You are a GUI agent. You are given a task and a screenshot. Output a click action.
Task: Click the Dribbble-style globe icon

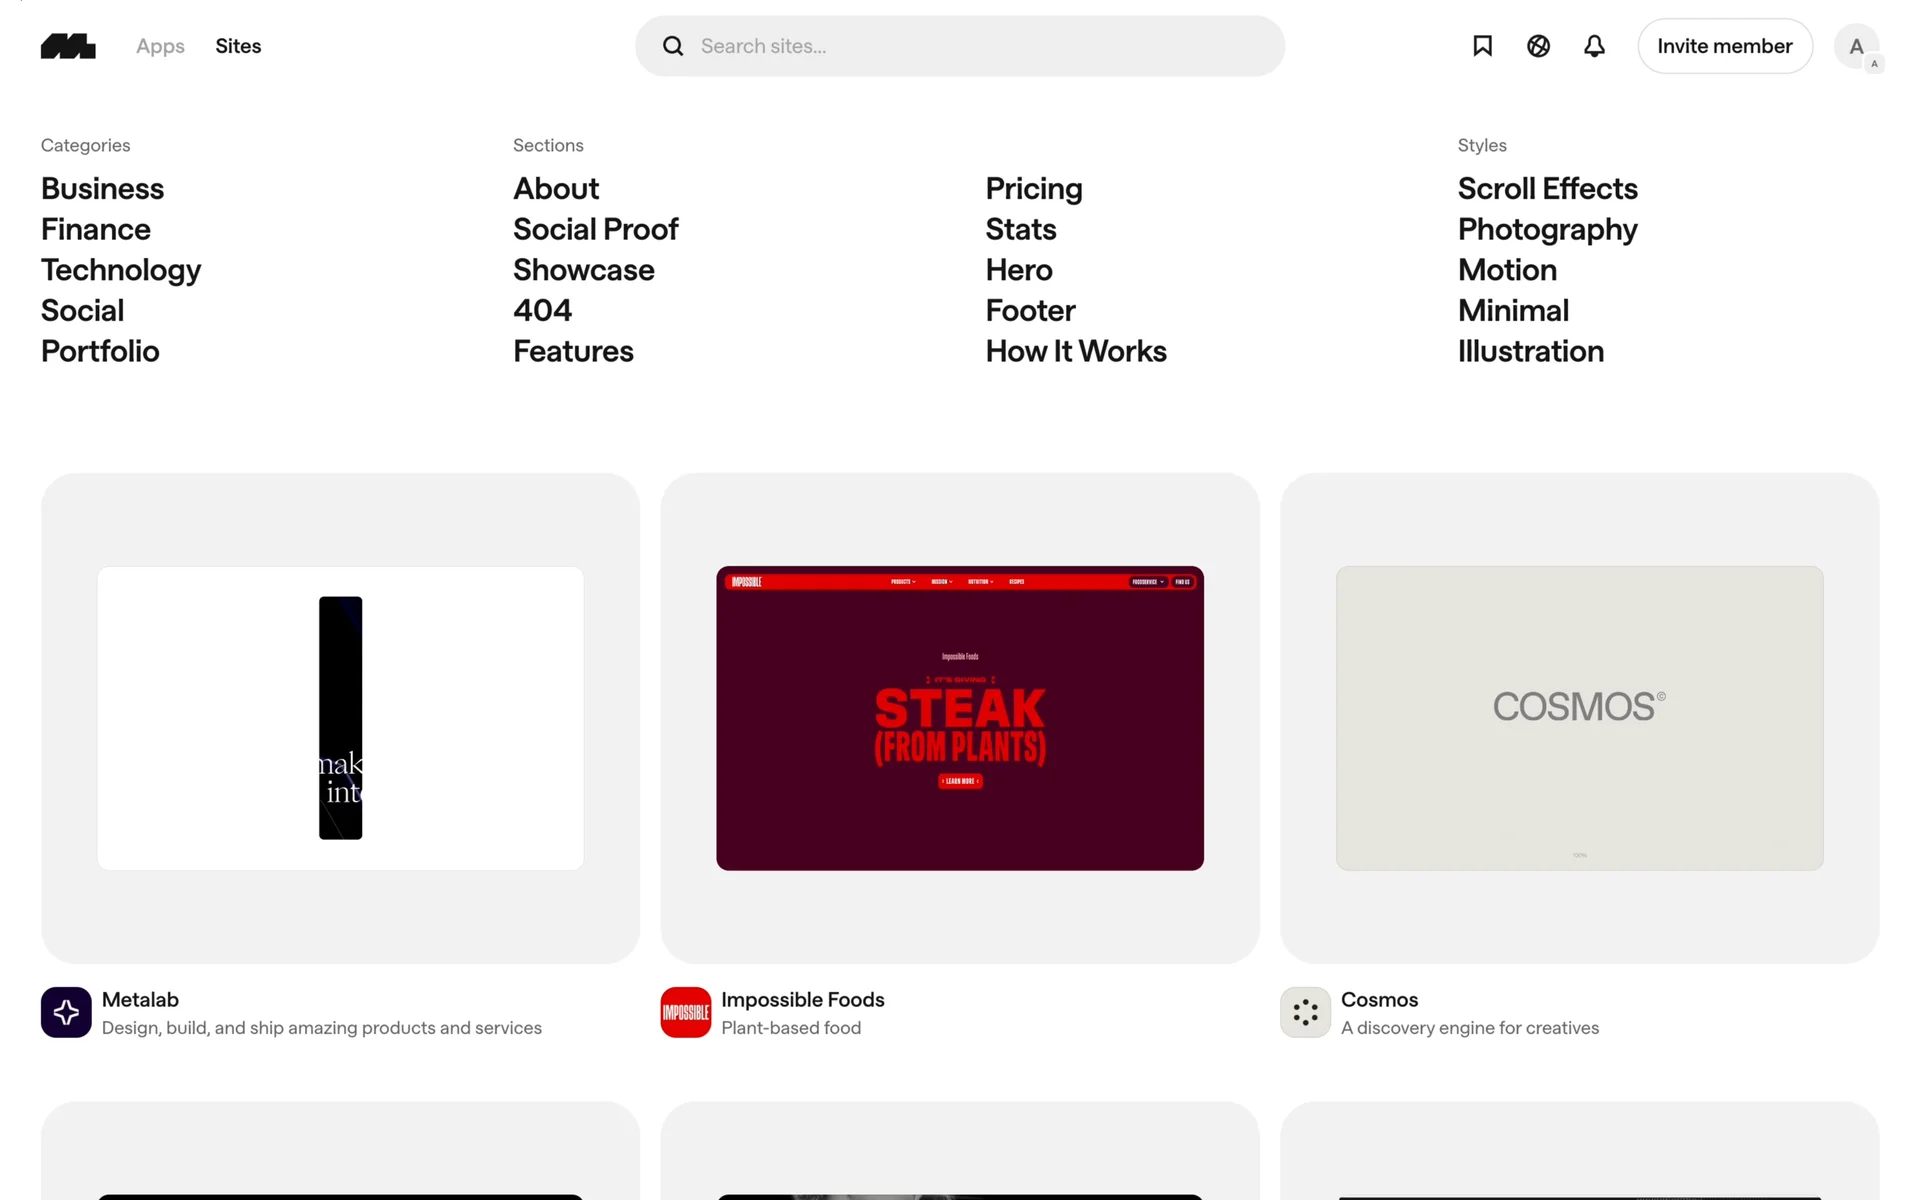(x=1538, y=46)
